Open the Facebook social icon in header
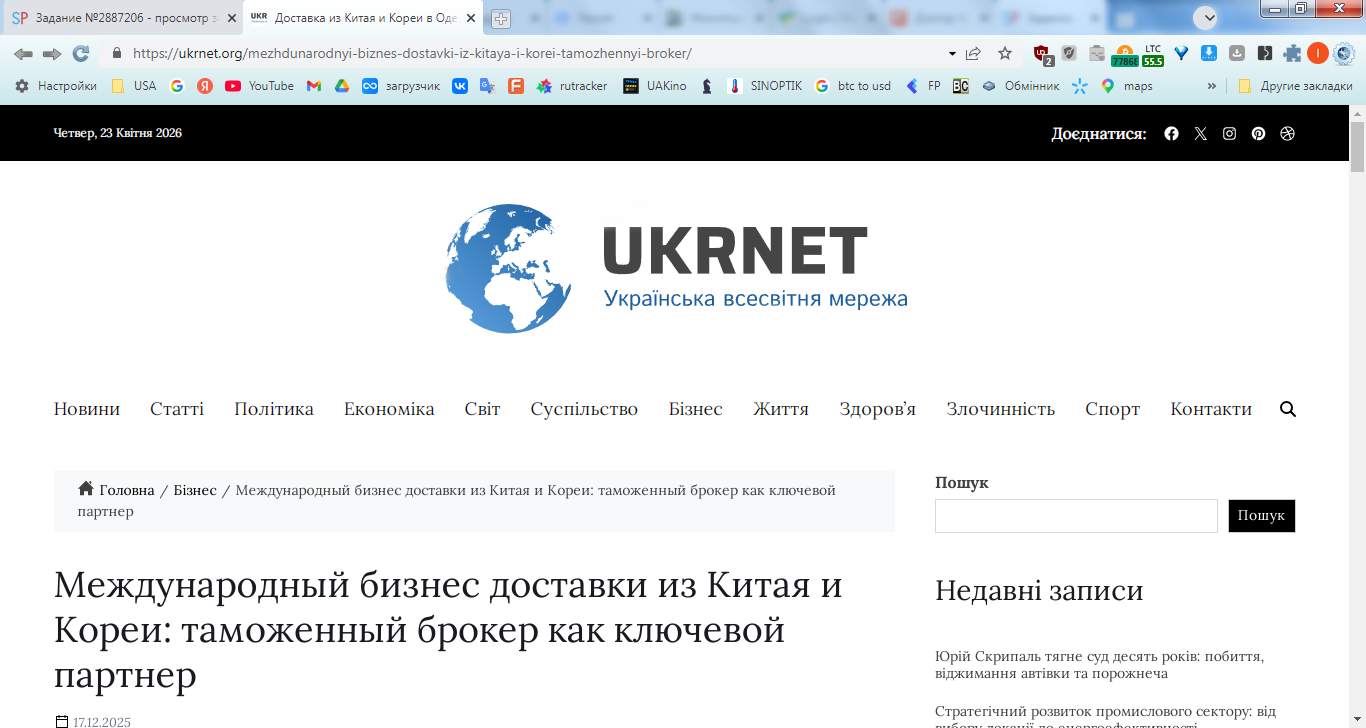Screen dimensions: 1366x728 pyautogui.click(x=1172, y=133)
